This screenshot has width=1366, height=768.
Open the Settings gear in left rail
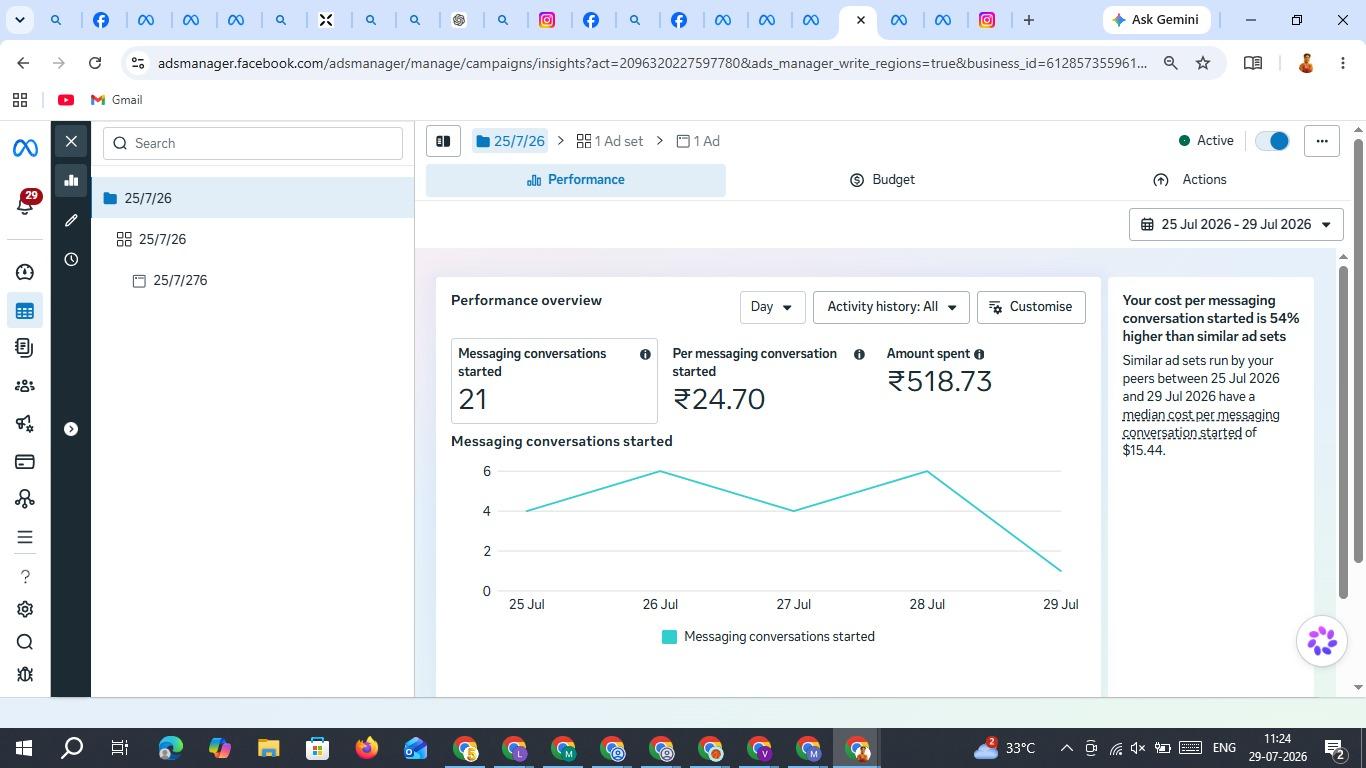point(25,609)
